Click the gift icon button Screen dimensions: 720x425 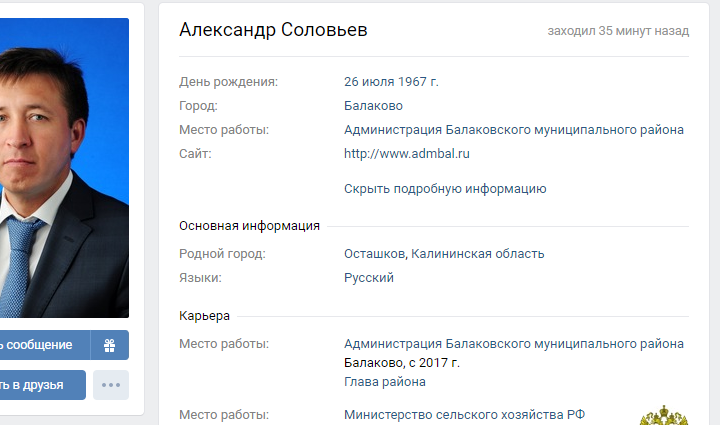[110, 345]
